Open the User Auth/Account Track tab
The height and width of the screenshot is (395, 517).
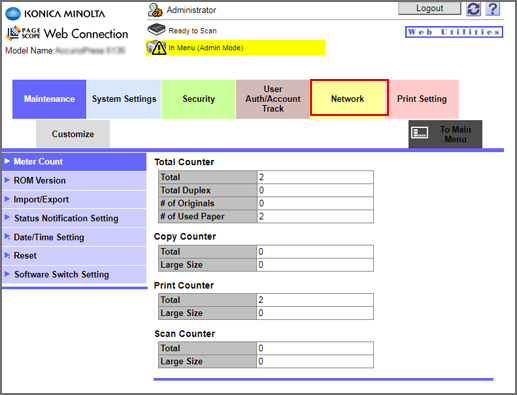273,99
